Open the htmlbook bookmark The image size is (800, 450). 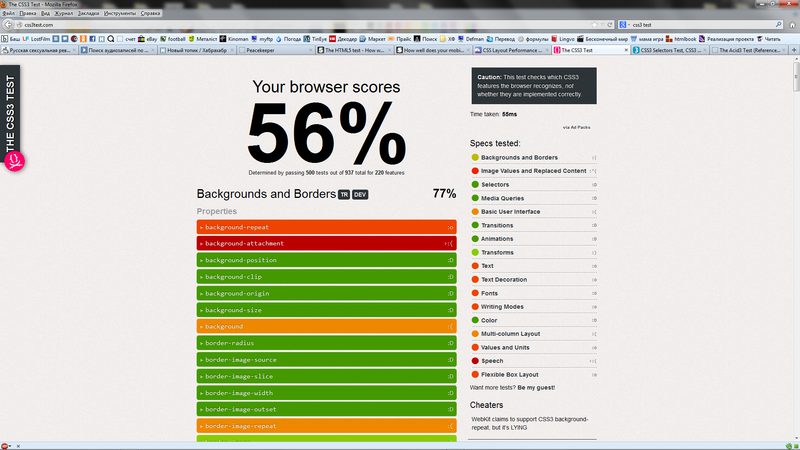(x=681, y=39)
